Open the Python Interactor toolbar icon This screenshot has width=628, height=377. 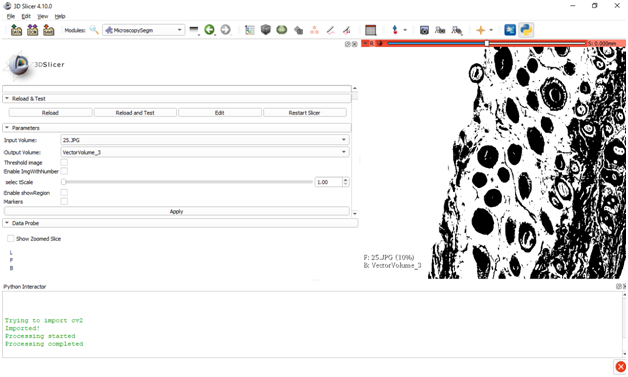click(x=526, y=30)
